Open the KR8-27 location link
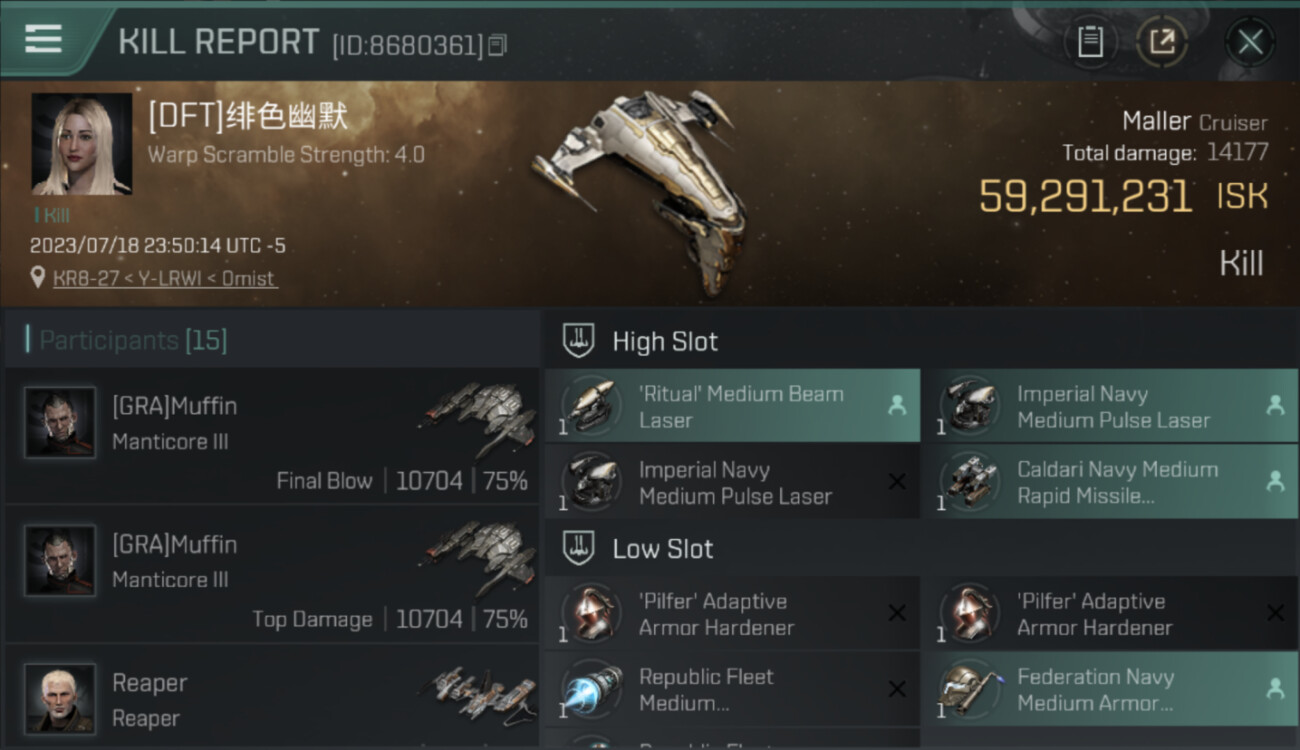Image resolution: width=1300 pixels, height=750 pixels. 165,279
